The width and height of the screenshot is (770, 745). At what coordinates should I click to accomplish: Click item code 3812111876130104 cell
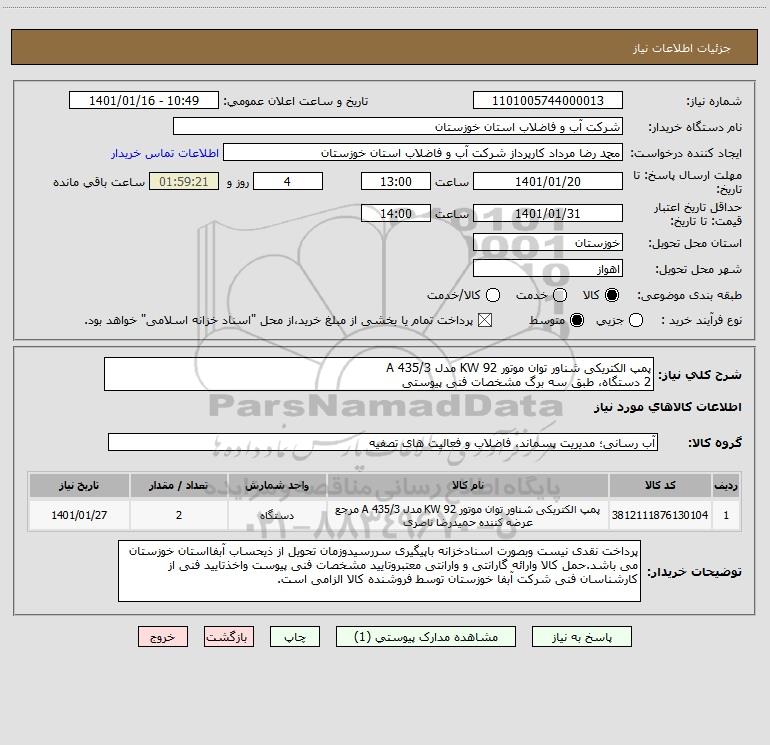coord(660,515)
